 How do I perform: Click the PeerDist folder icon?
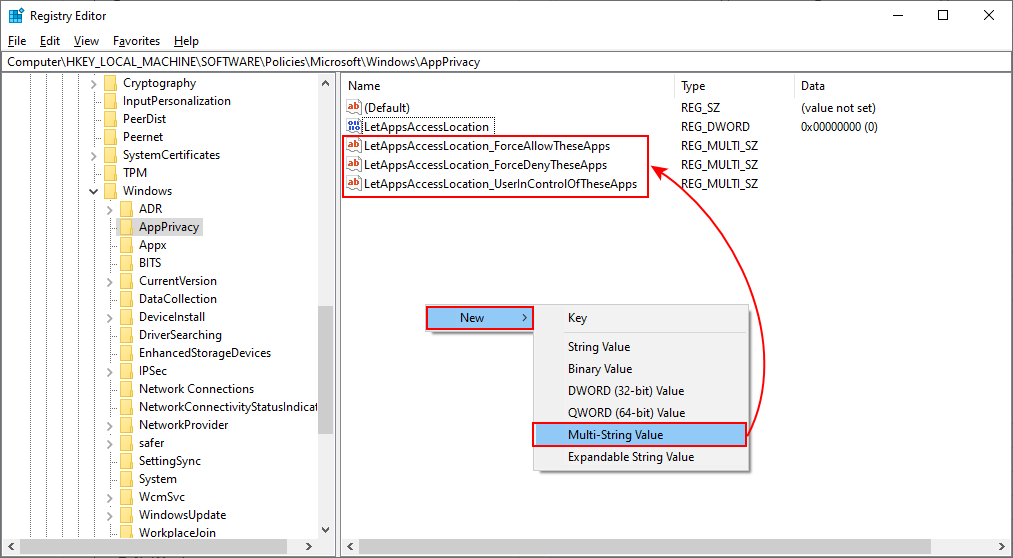(110, 119)
